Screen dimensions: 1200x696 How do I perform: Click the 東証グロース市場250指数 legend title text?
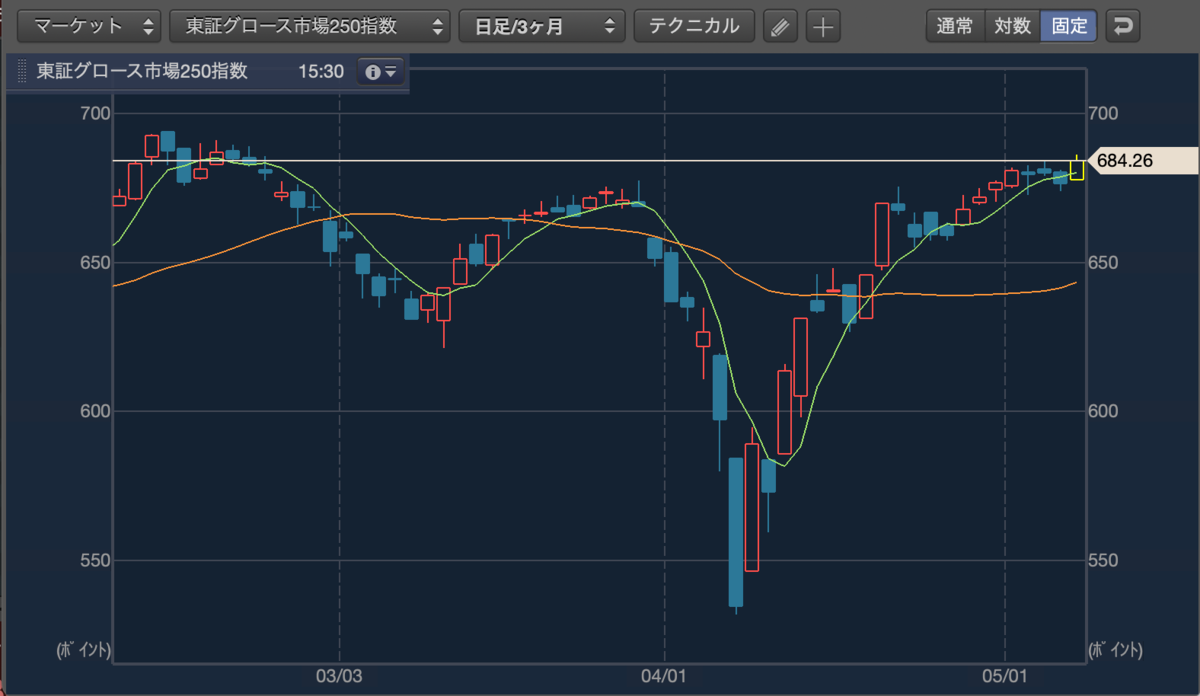[x=142, y=72]
